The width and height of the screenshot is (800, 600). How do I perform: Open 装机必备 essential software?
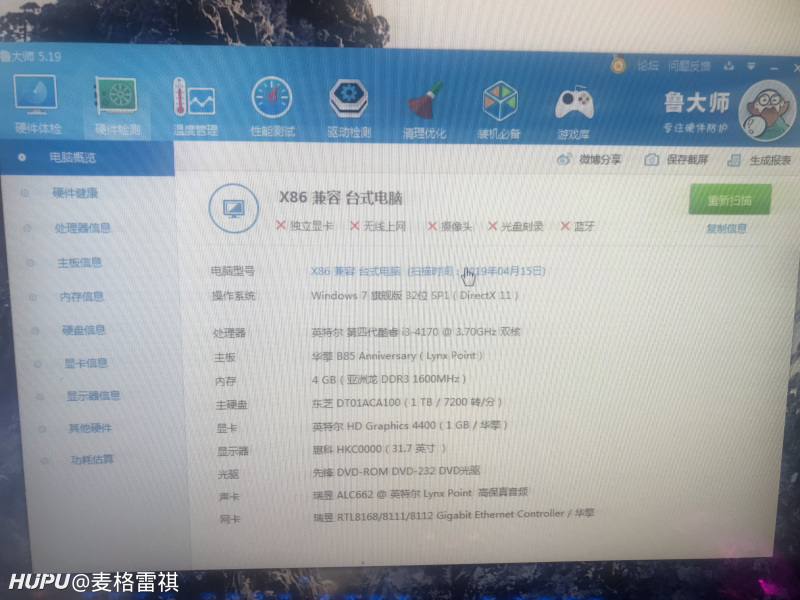click(x=499, y=110)
